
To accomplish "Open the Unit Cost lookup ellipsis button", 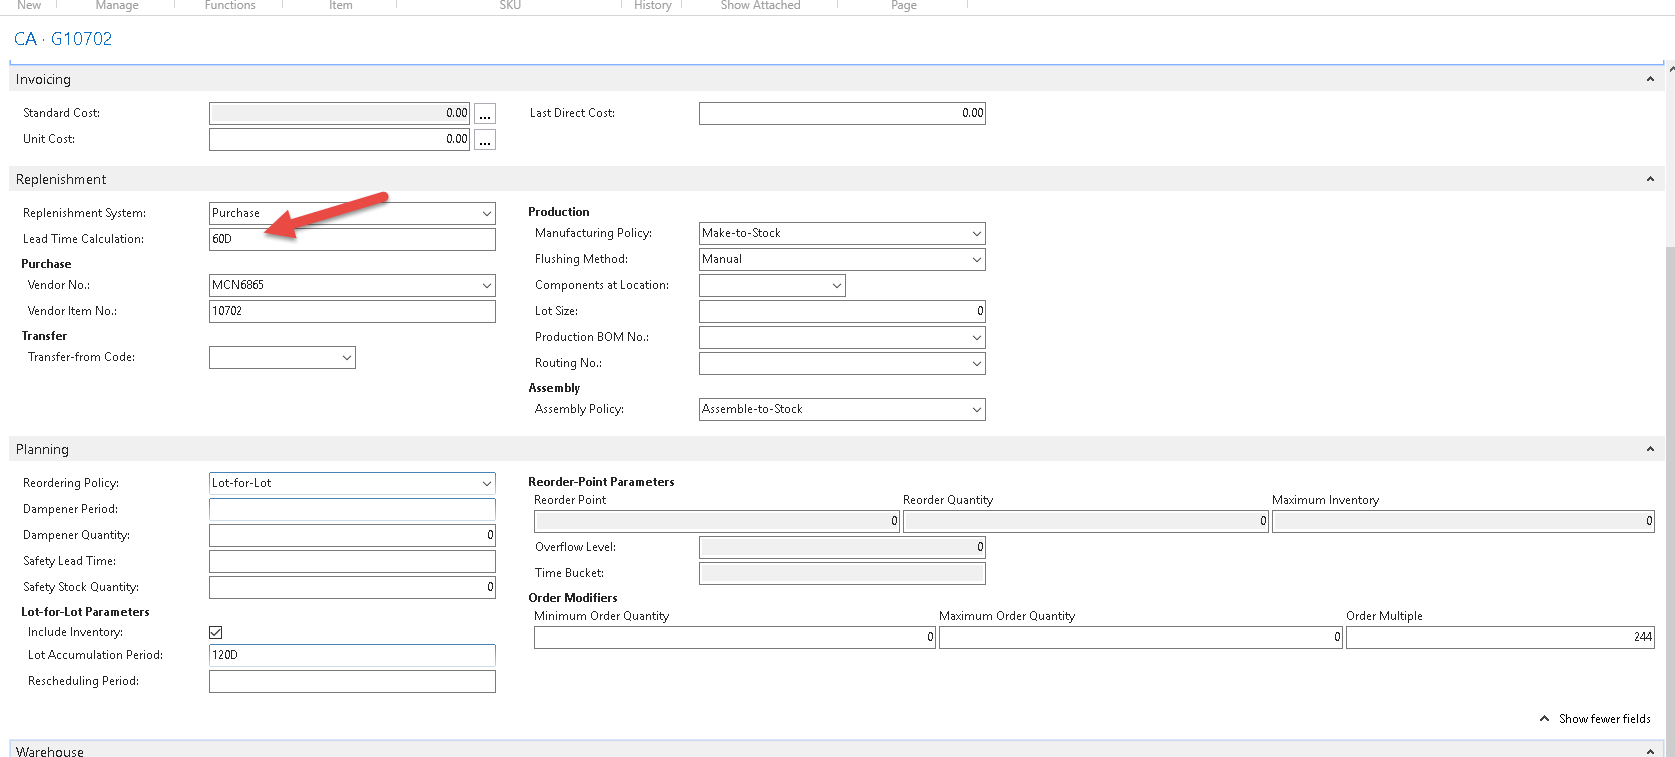I will [x=485, y=140].
